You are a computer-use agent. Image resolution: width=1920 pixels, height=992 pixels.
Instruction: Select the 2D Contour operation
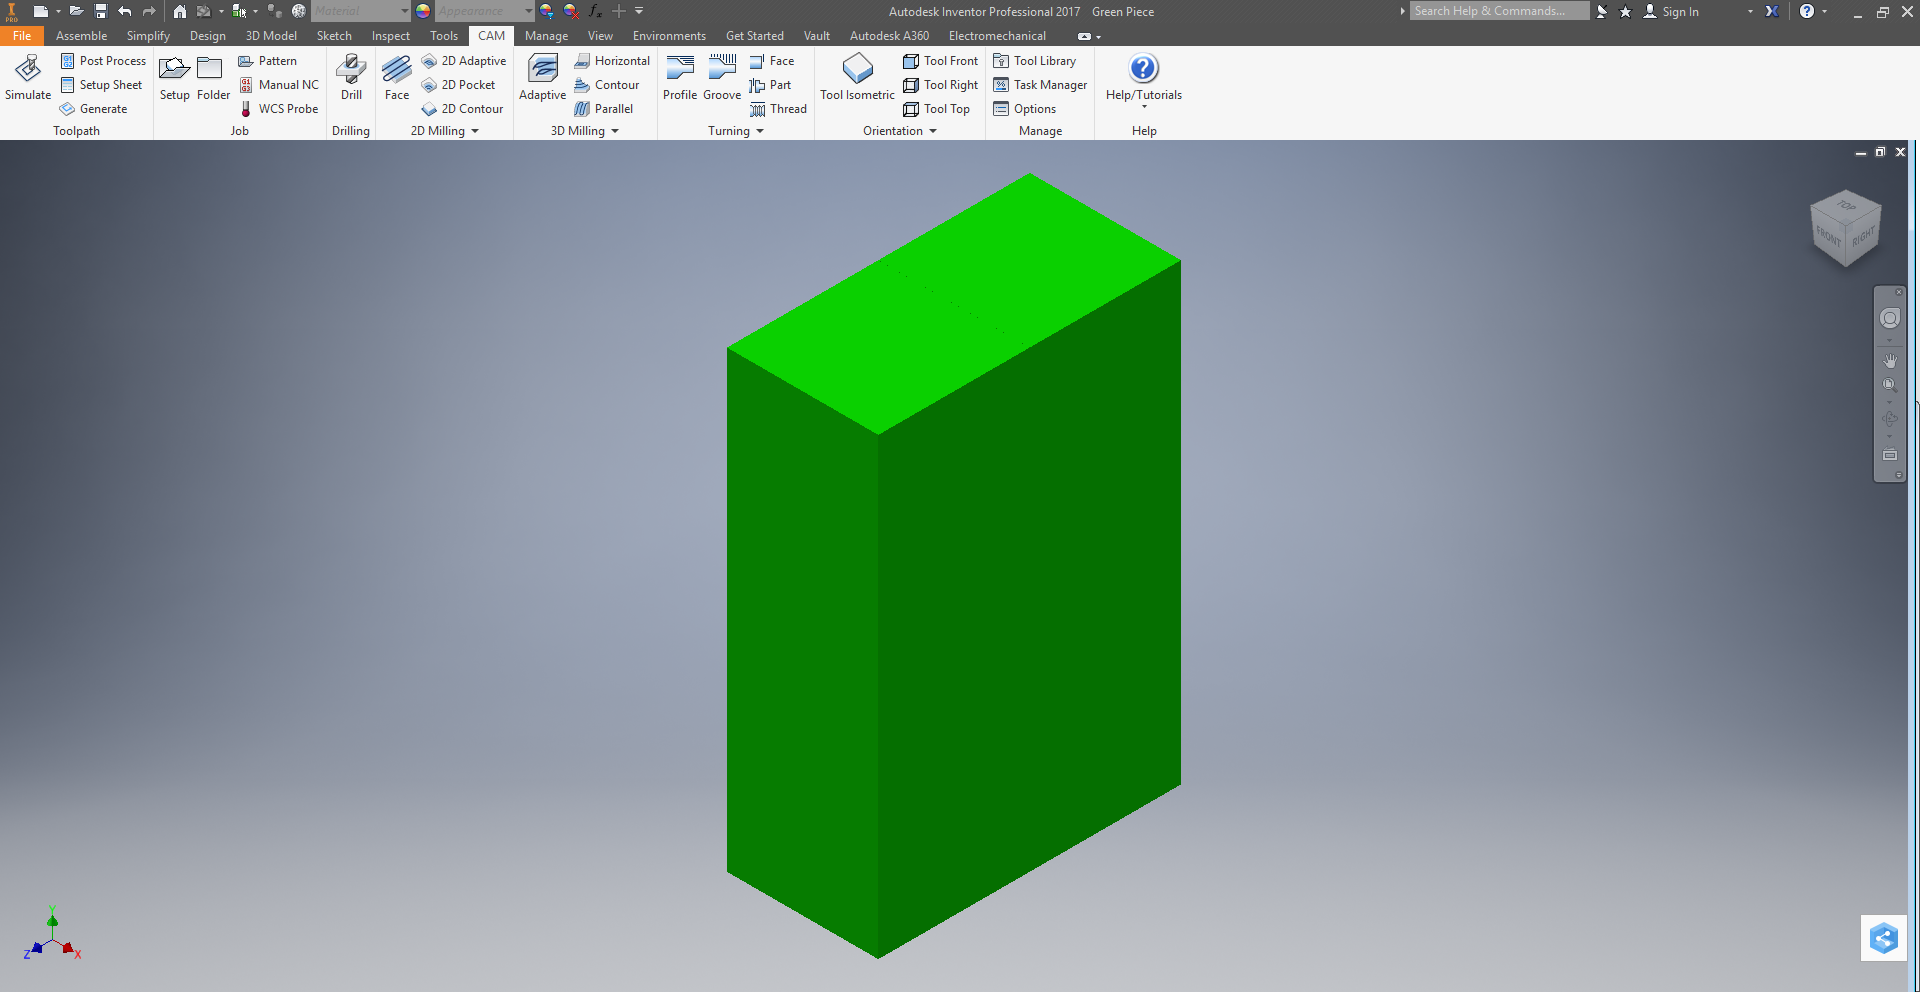[462, 109]
